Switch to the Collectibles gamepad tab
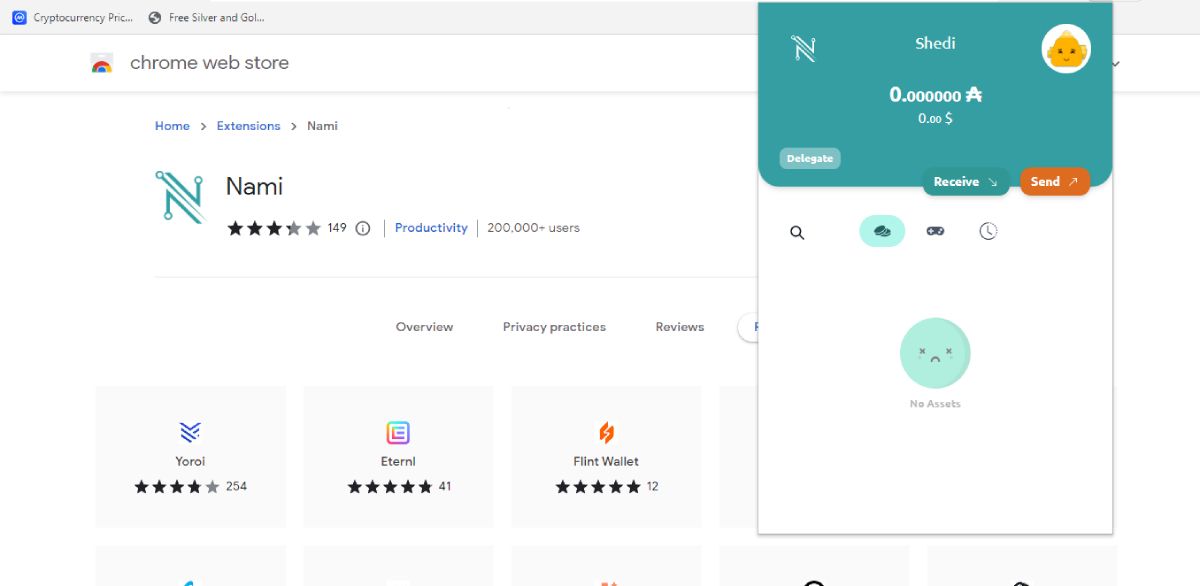The width and height of the screenshot is (1200, 586). (935, 231)
